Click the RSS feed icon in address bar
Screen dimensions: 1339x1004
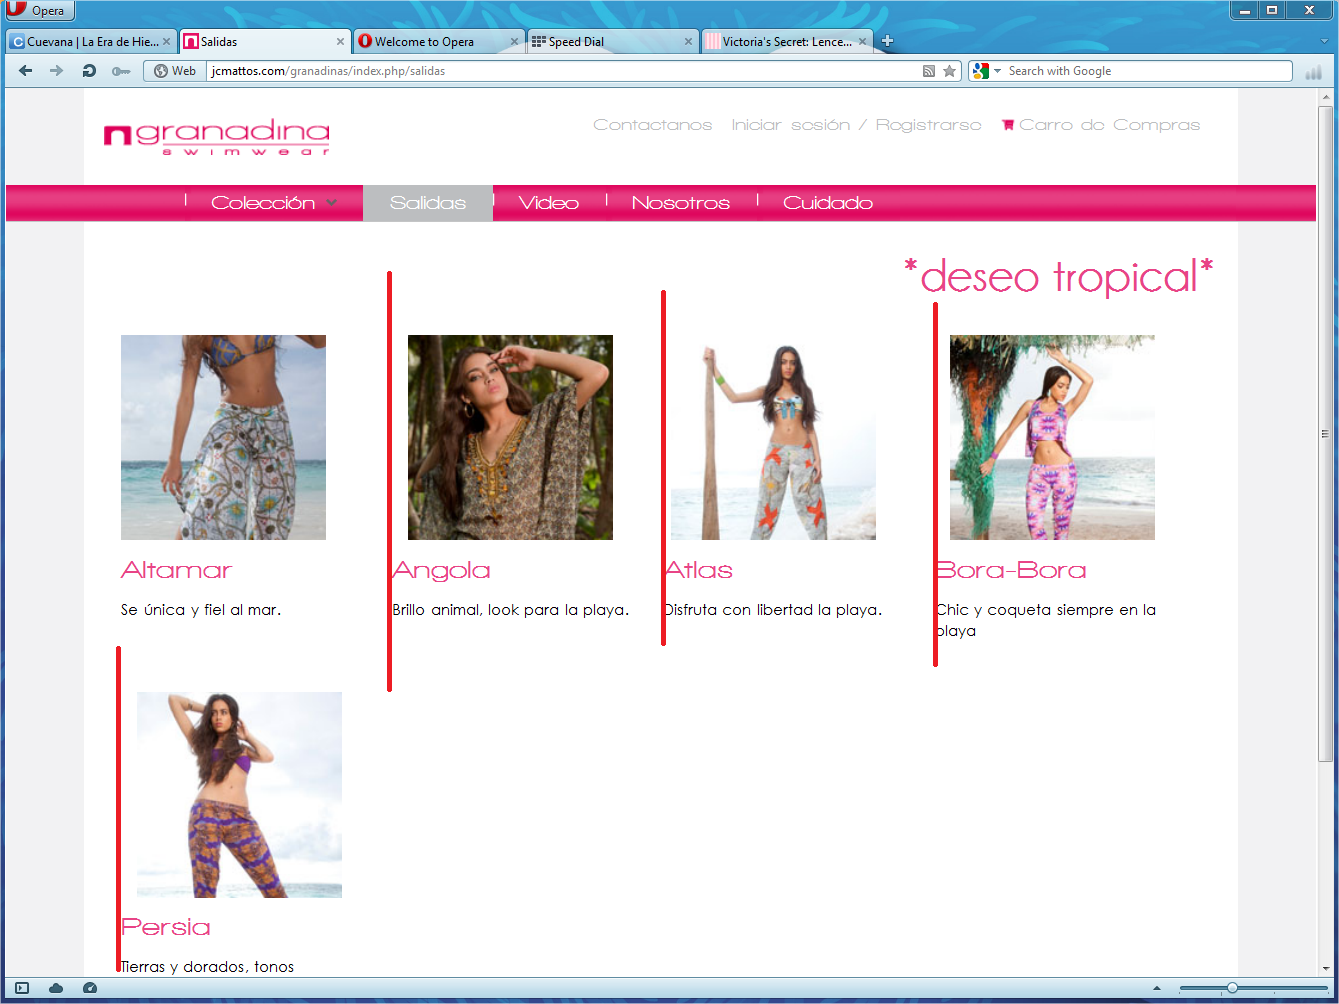(x=929, y=71)
